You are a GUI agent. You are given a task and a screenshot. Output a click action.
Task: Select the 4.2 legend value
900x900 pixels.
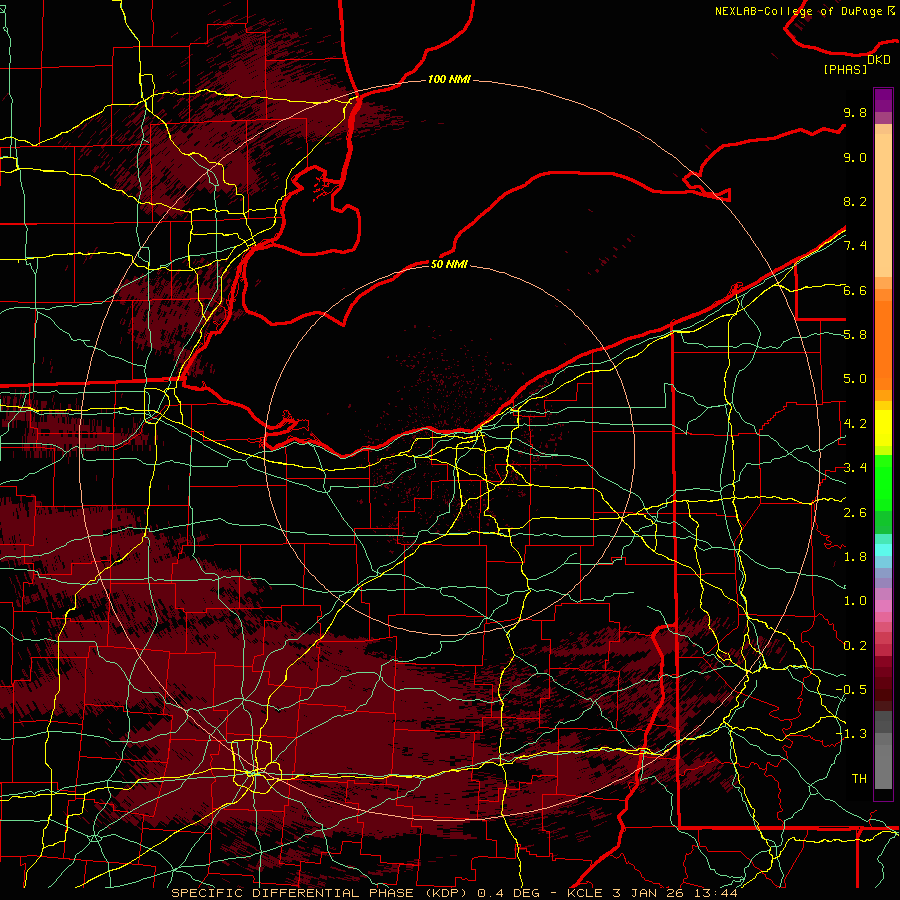coord(855,424)
